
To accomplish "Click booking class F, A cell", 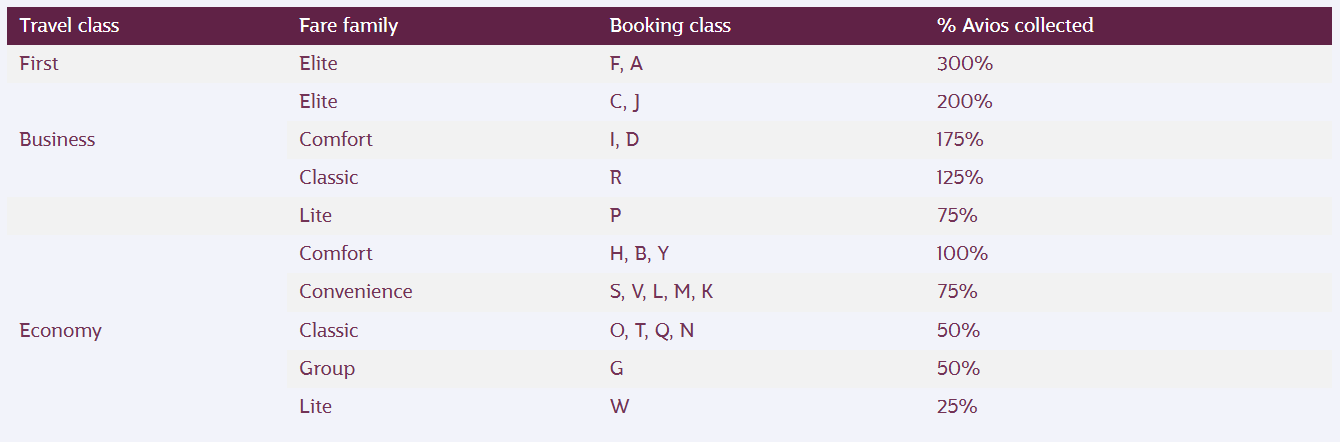I will 626,64.
